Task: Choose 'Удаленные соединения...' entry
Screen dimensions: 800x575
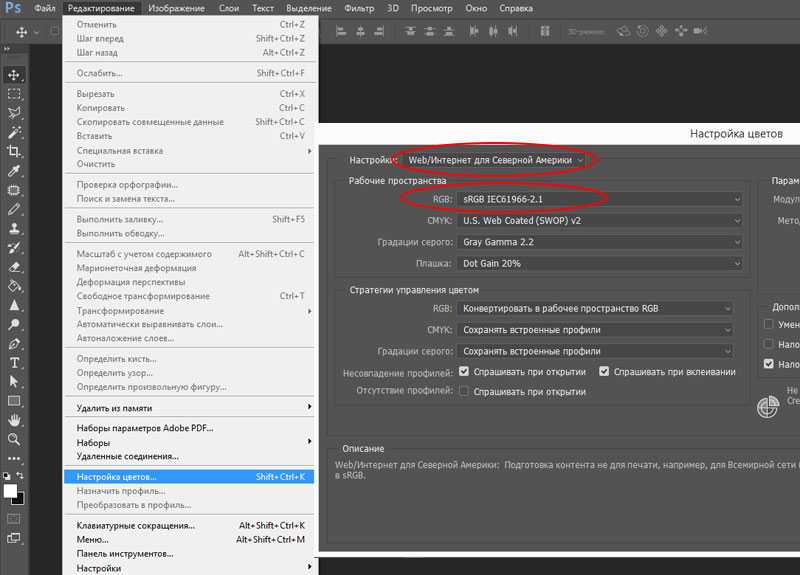Action: pos(189,456)
